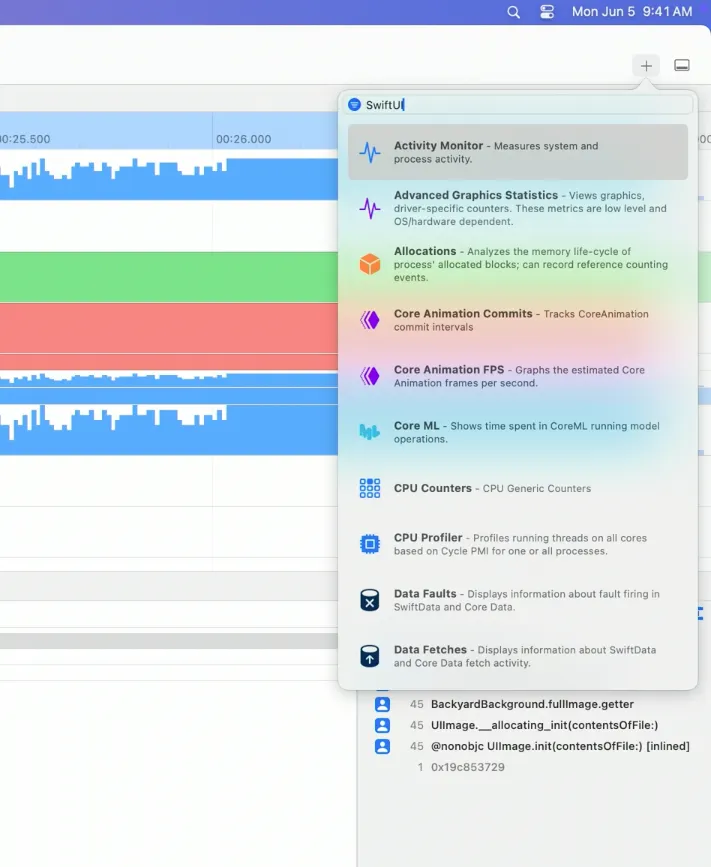Click the Activity Monitor waveform icon
711x867 pixels.
click(x=370, y=152)
